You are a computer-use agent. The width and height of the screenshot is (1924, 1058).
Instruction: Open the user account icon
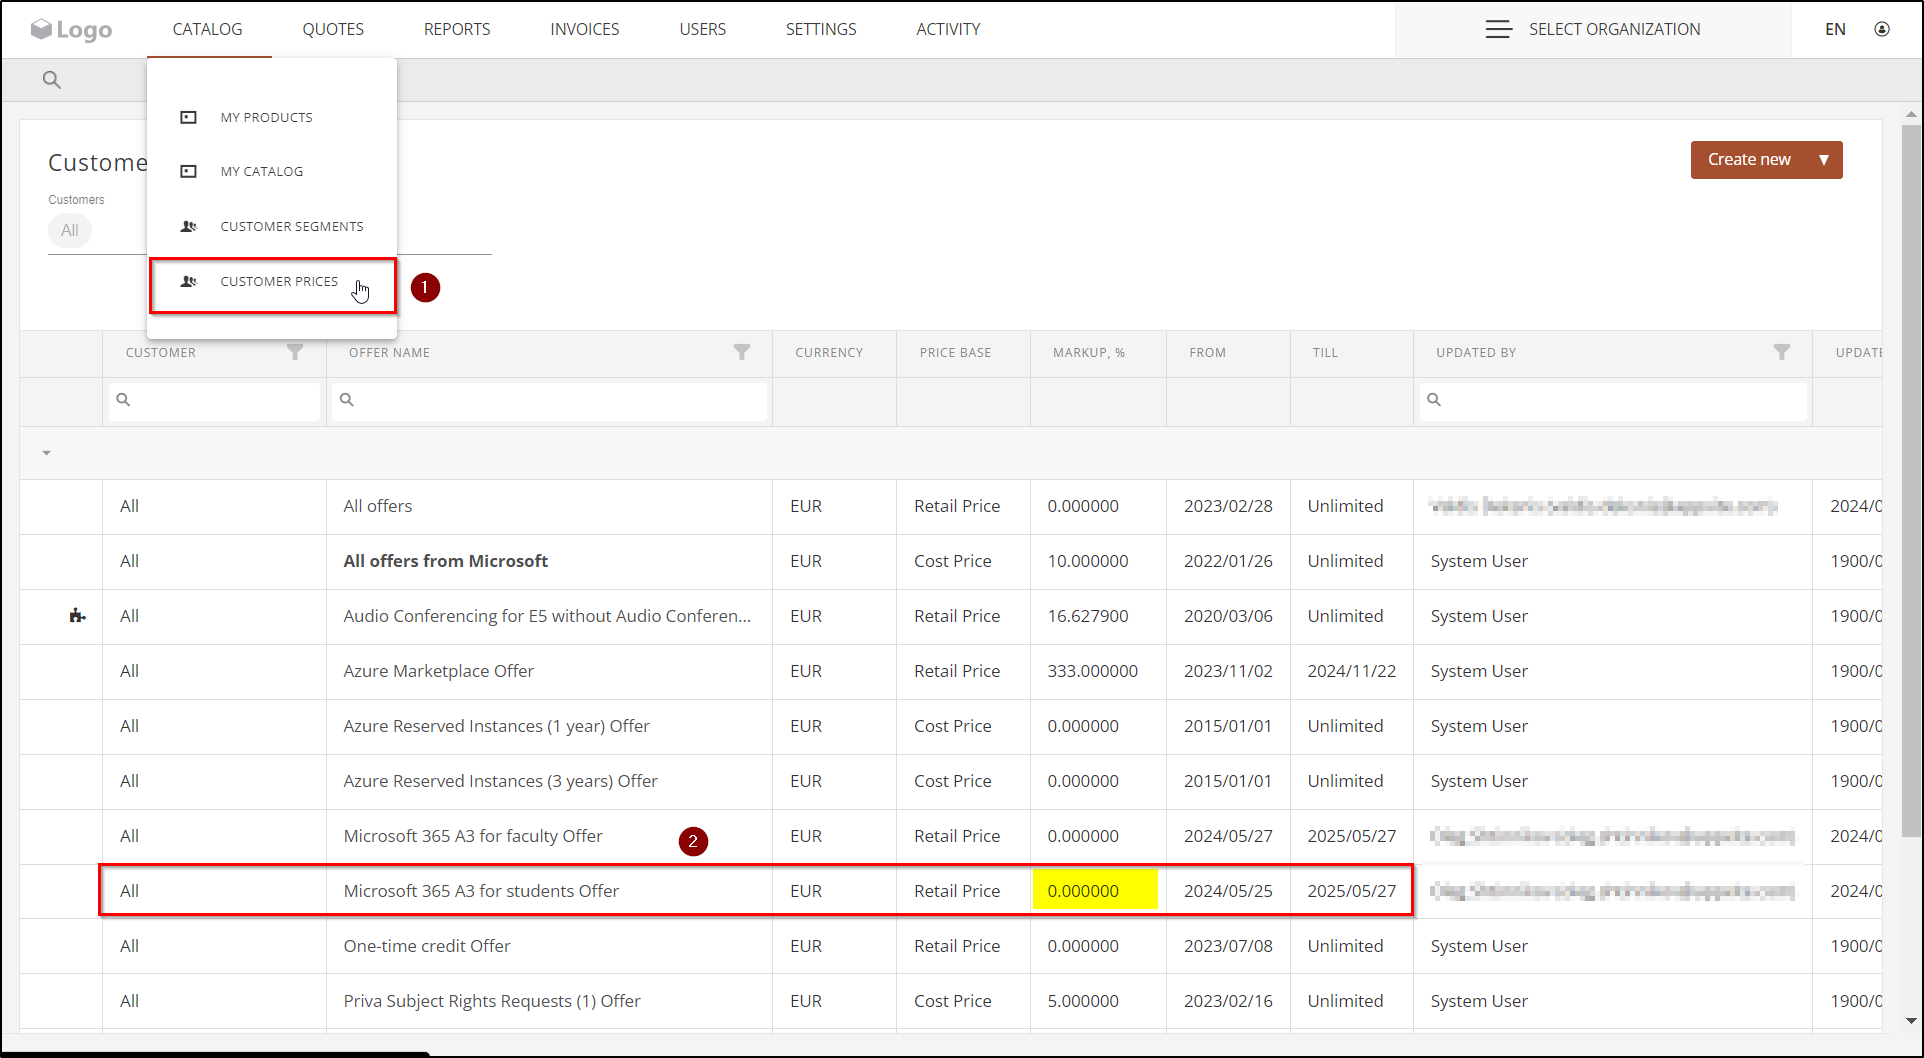pos(1882,29)
